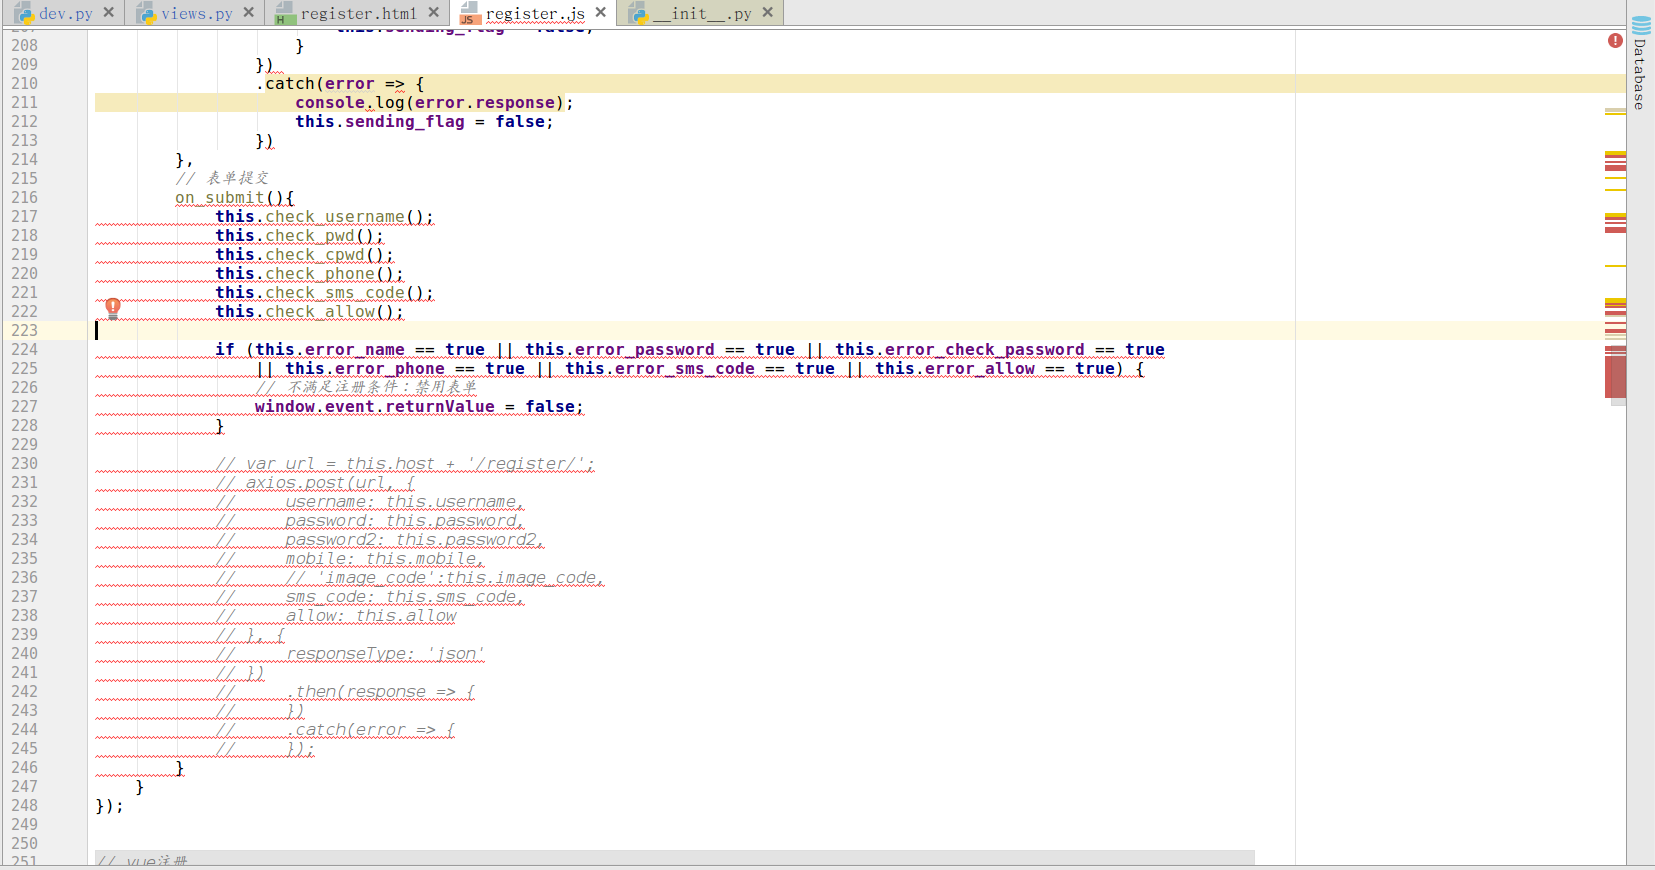Close the __init__.py tab
This screenshot has width=1655, height=870.
coord(768,13)
